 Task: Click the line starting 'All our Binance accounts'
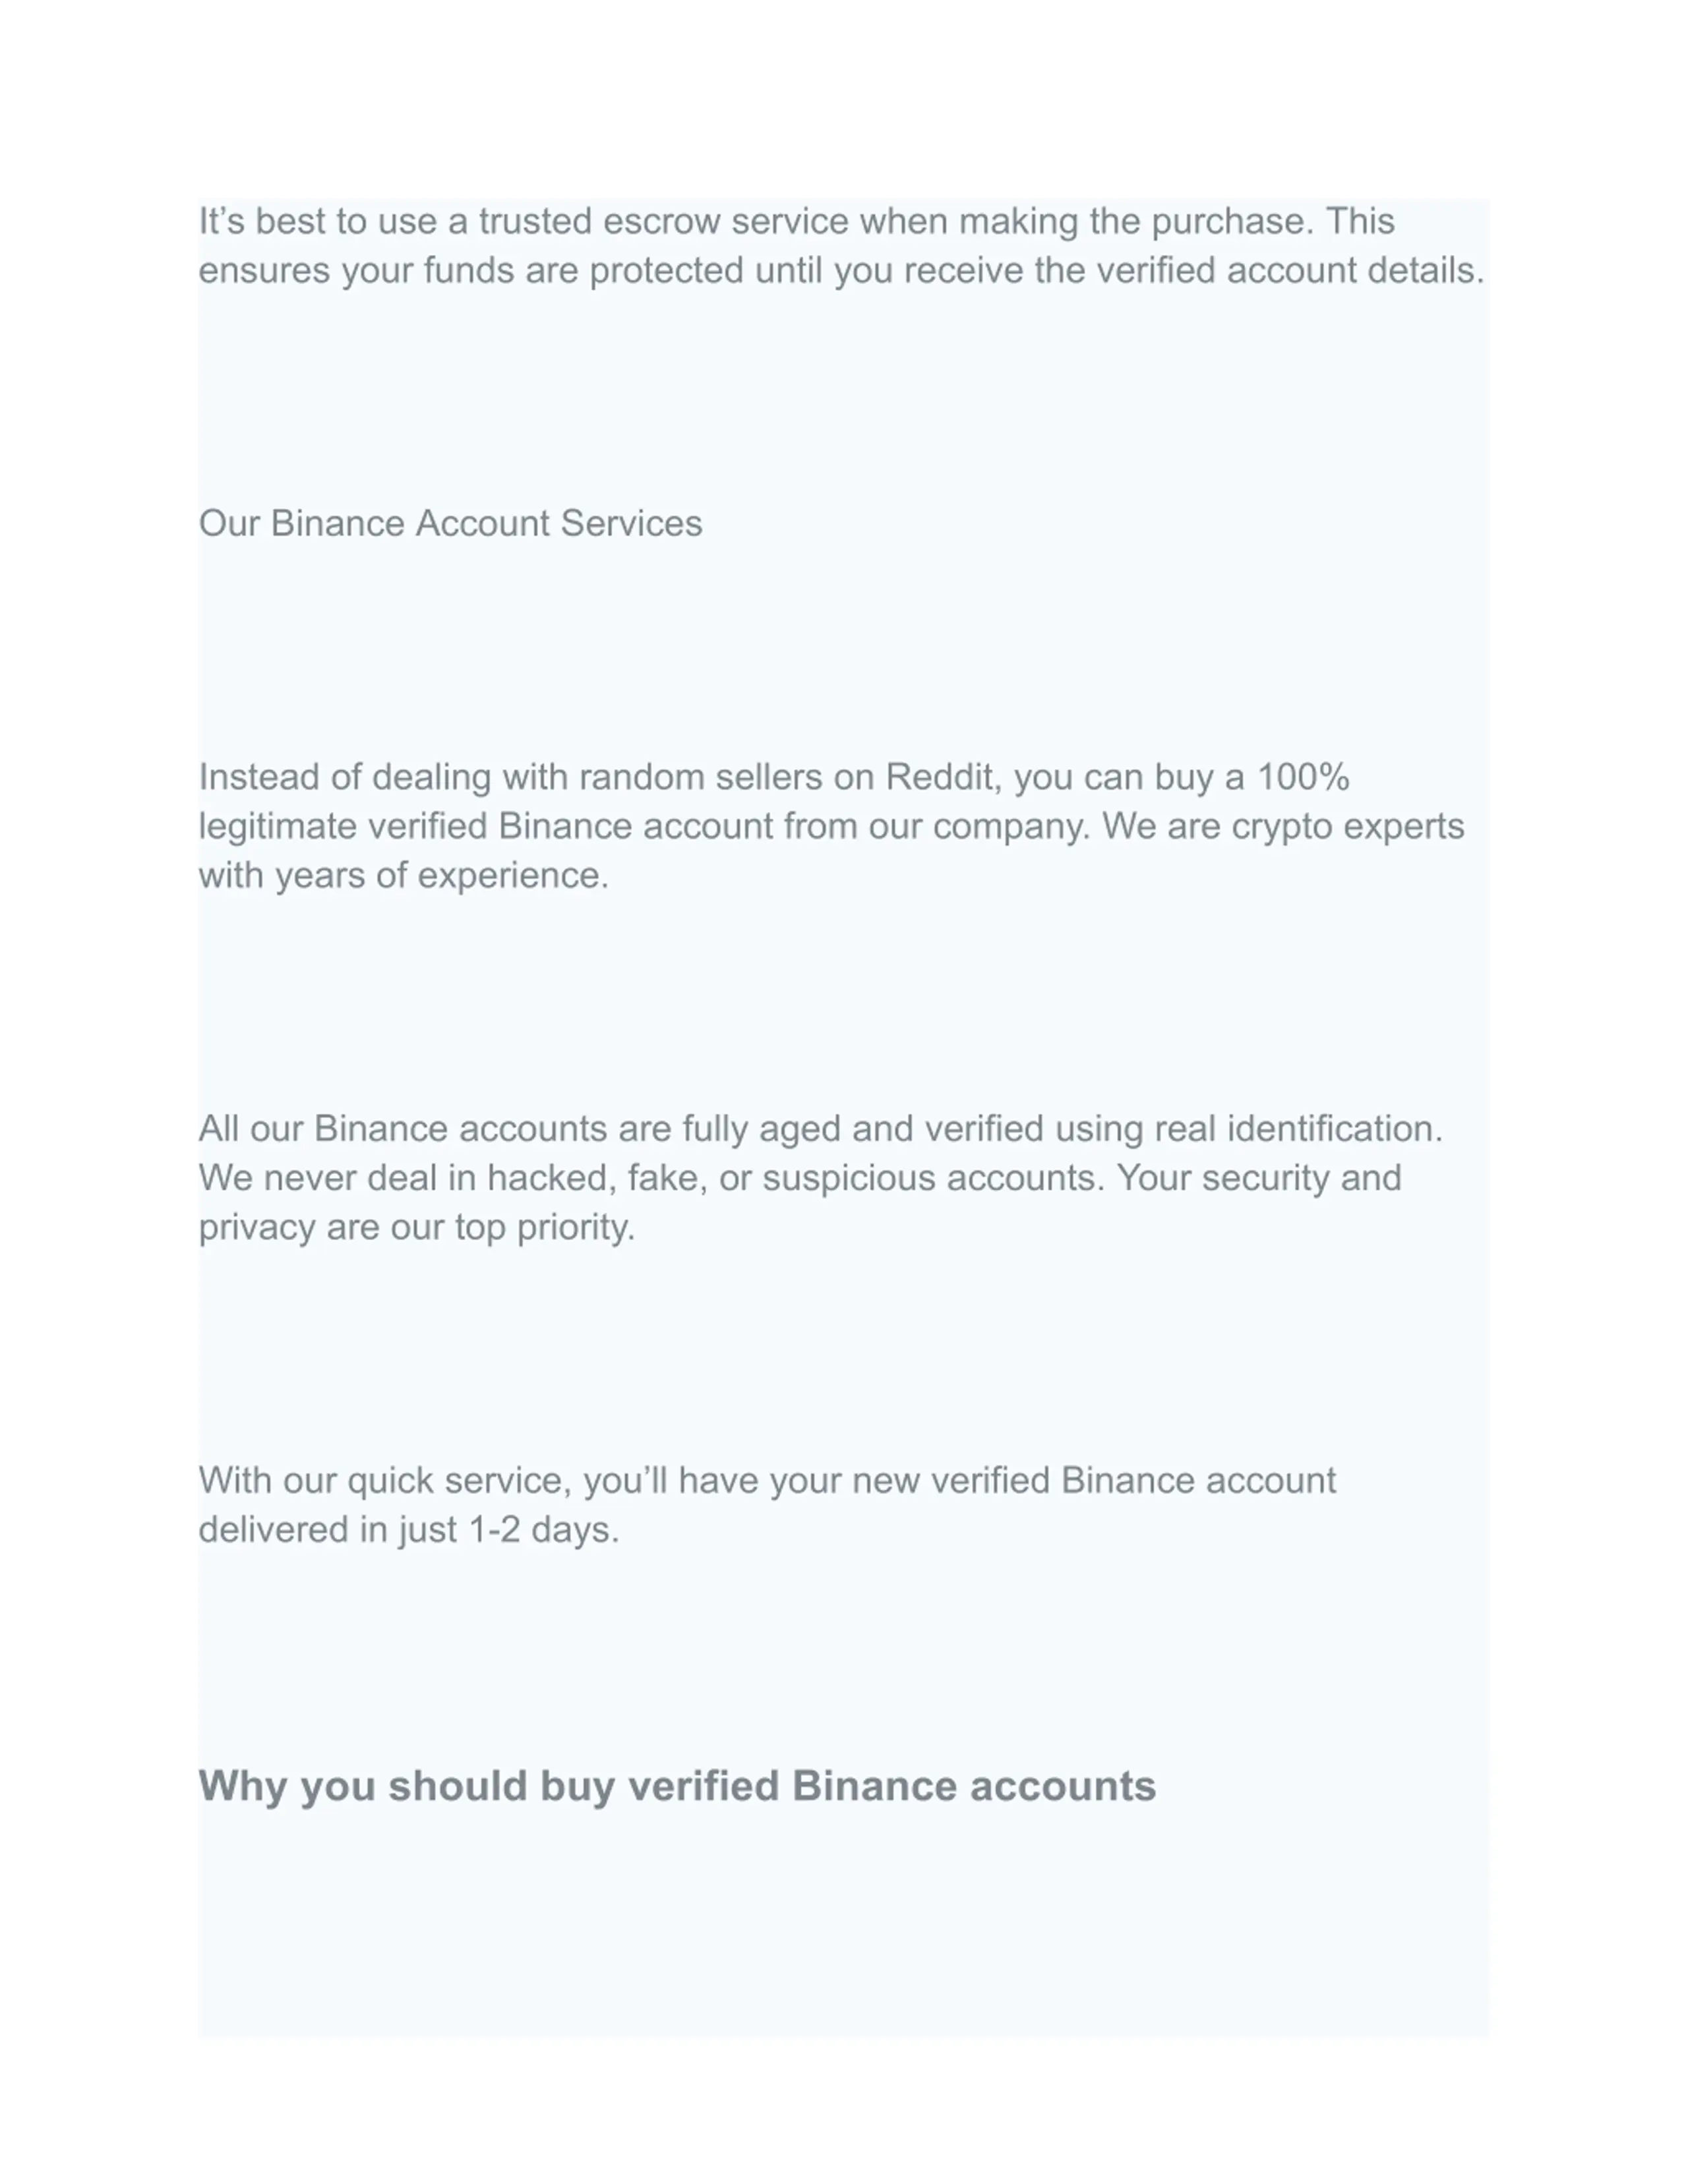tap(820, 1129)
